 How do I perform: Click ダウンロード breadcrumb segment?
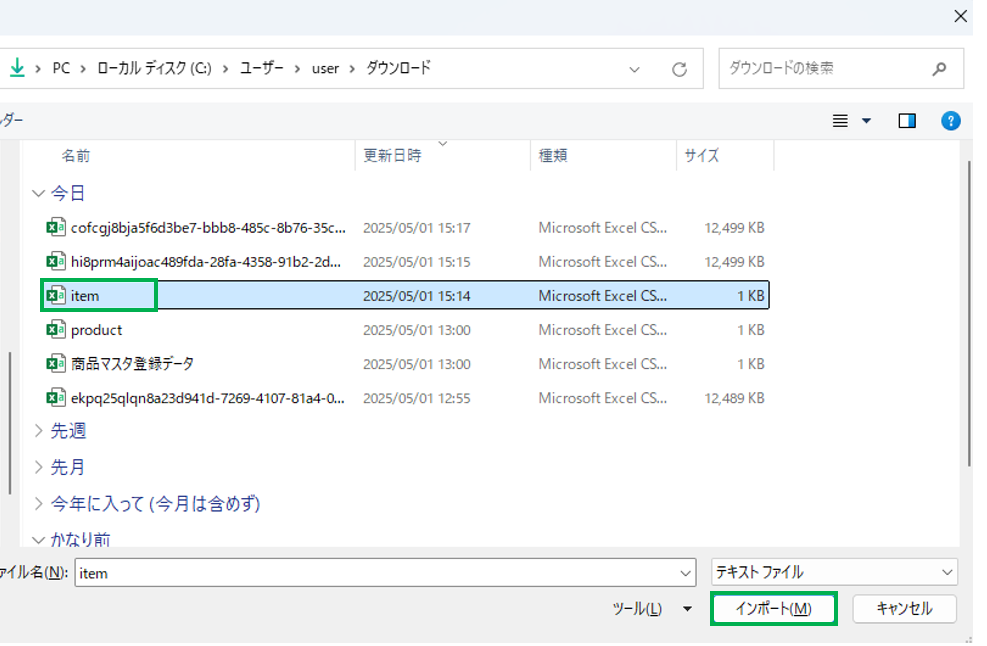point(398,67)
